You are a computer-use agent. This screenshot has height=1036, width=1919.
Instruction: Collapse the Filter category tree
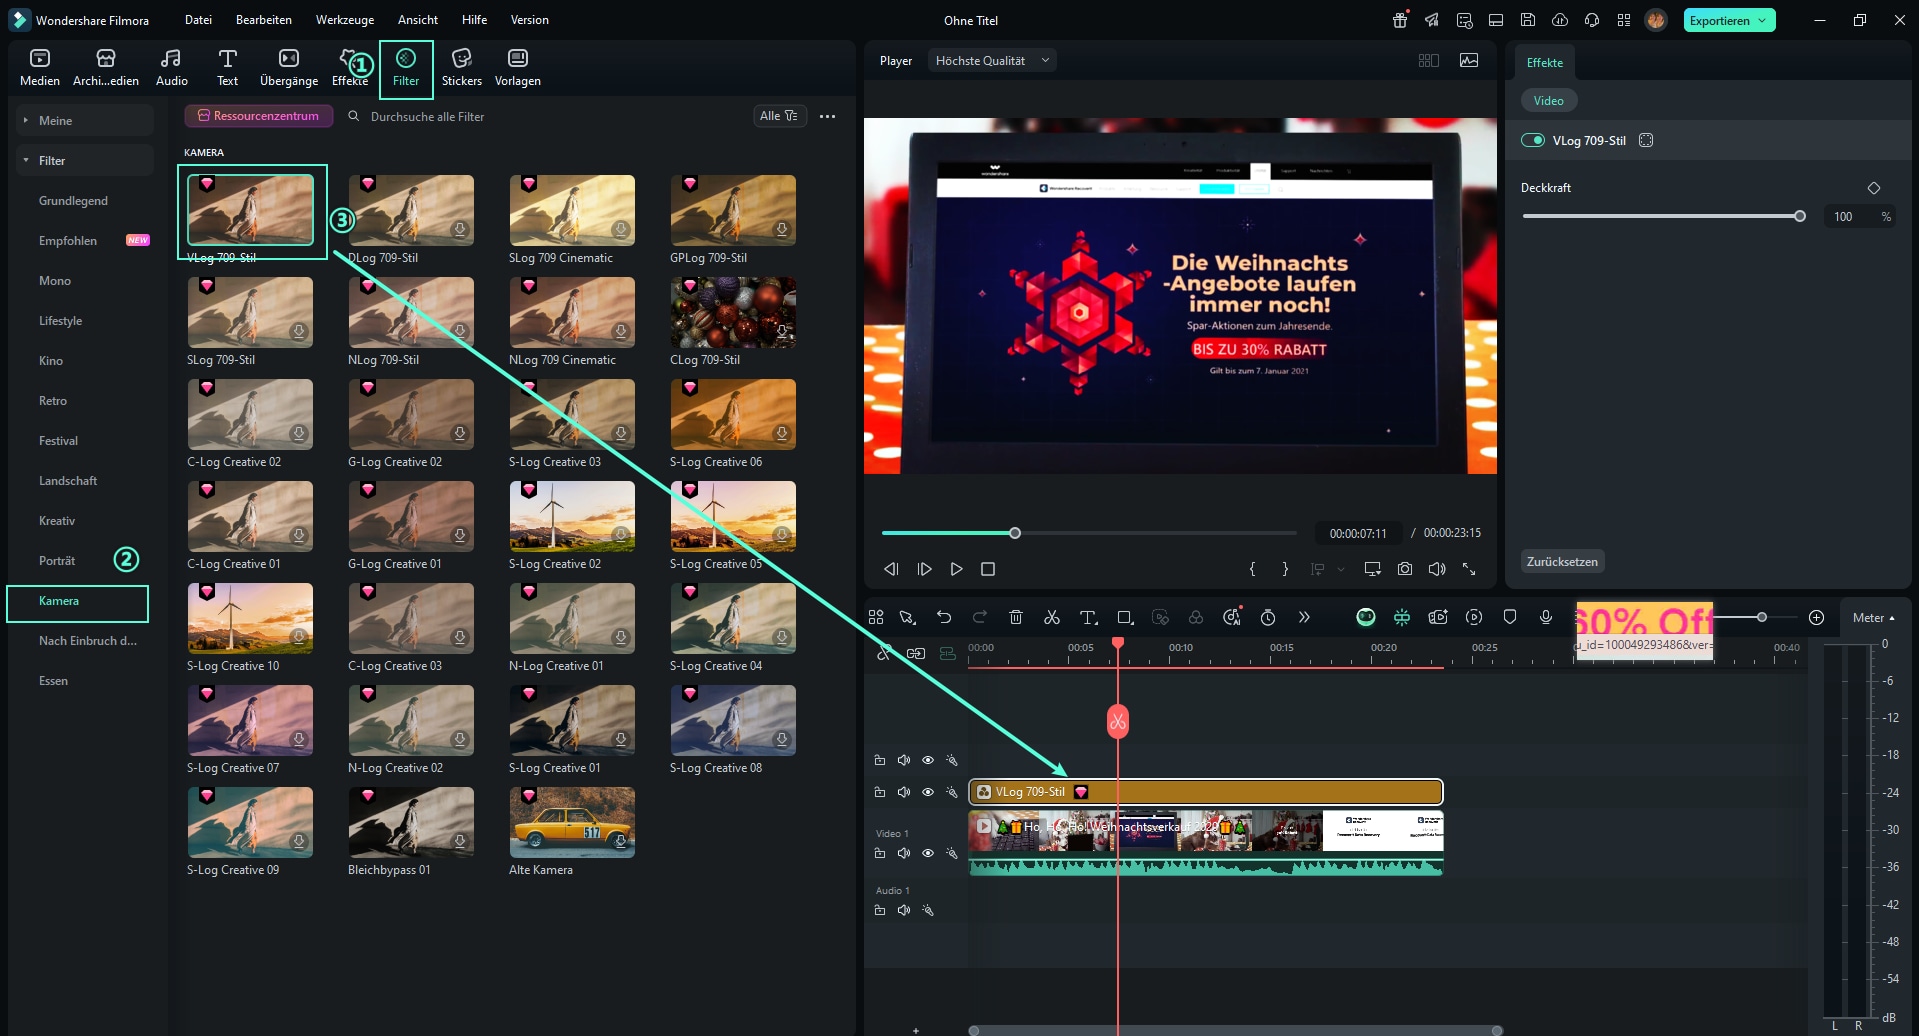pyautogui.click(x=84, y=160)
